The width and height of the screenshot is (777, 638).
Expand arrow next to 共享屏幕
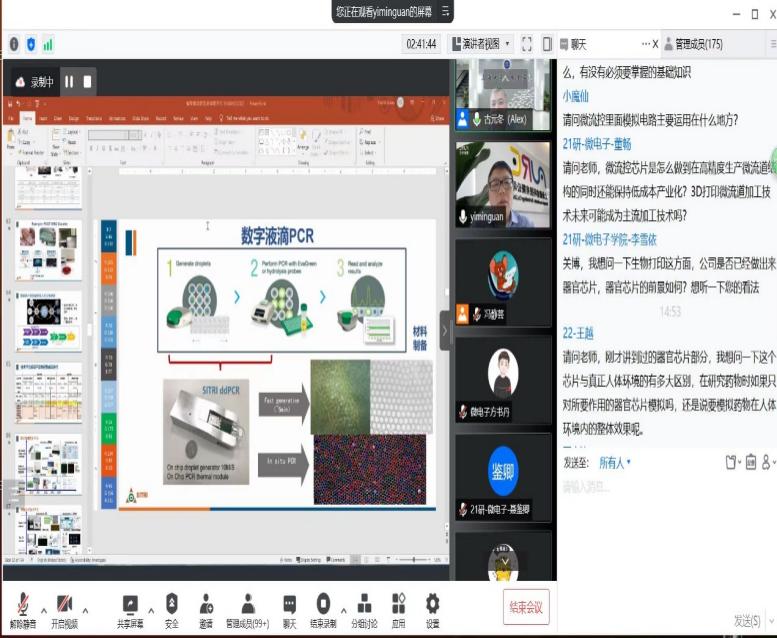click(151, 610)
